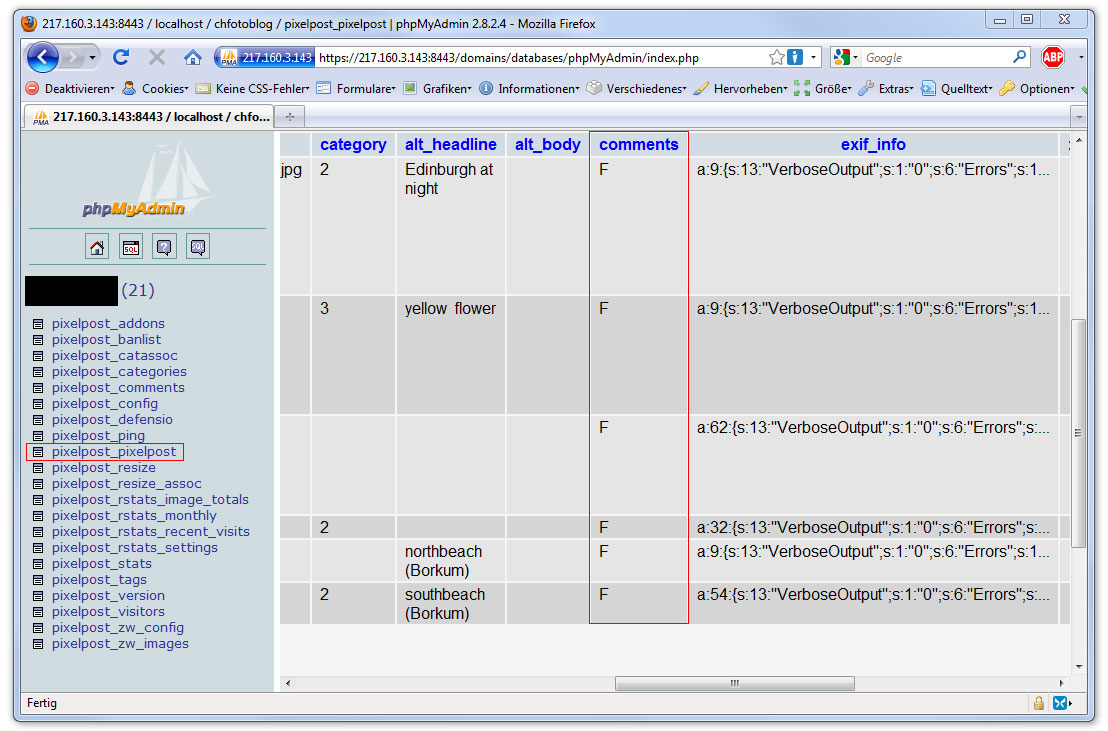Viewport: 1108px width, 731px height.
Task: Open the Hervorheben toolbar menu
Action: click(741, 88)
